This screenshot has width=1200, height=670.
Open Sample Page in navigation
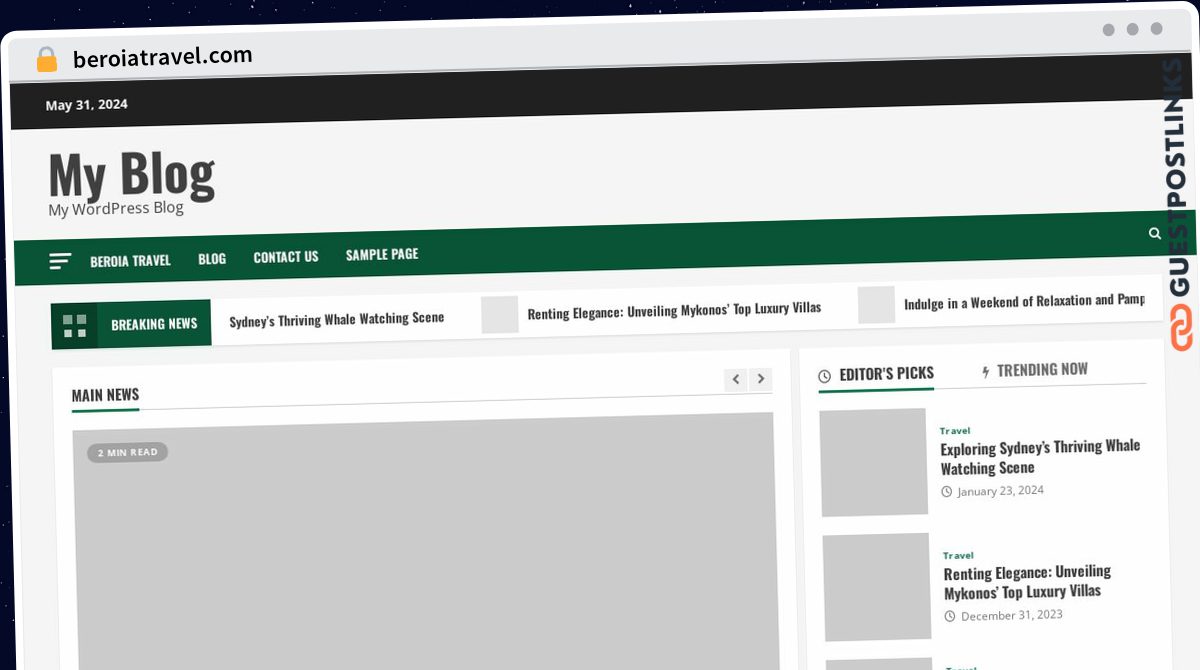point(382,254)
